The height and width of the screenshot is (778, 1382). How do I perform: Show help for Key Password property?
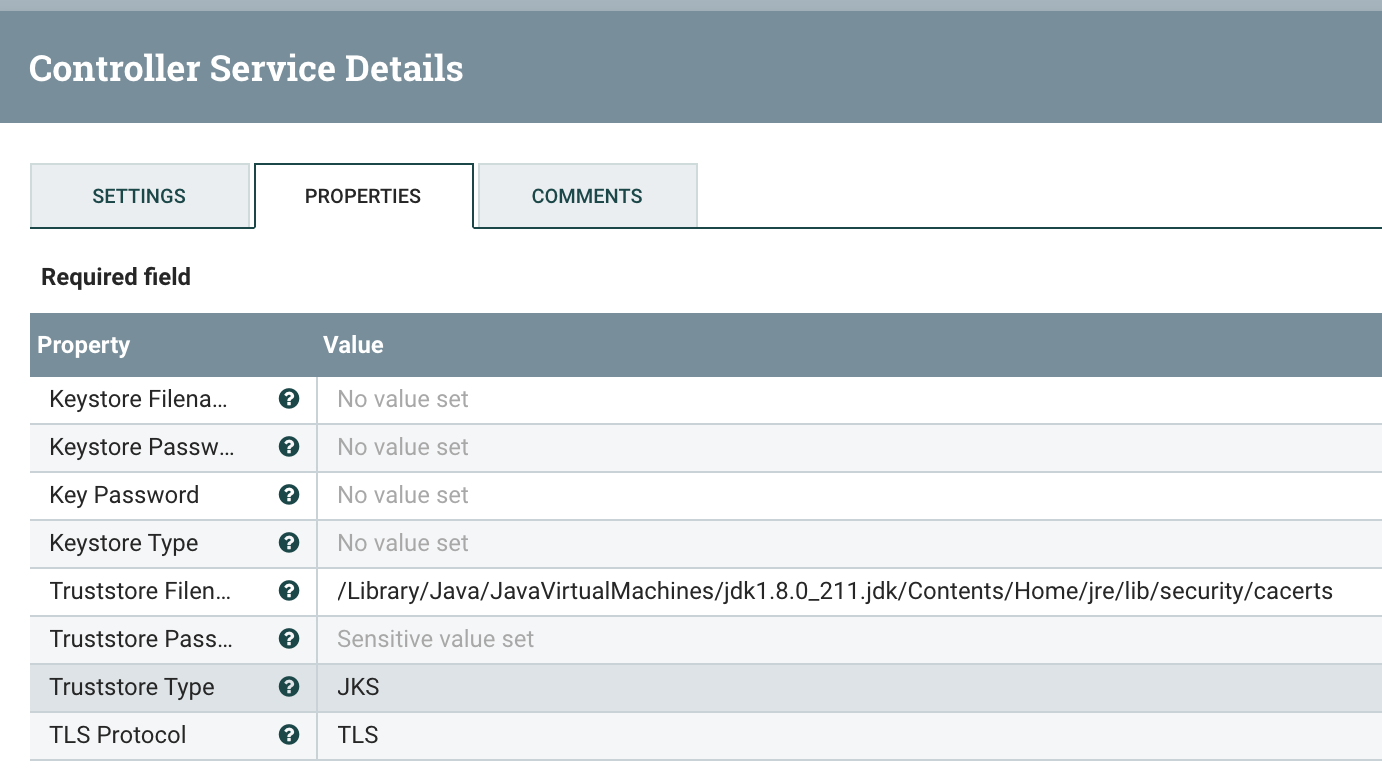289,495
